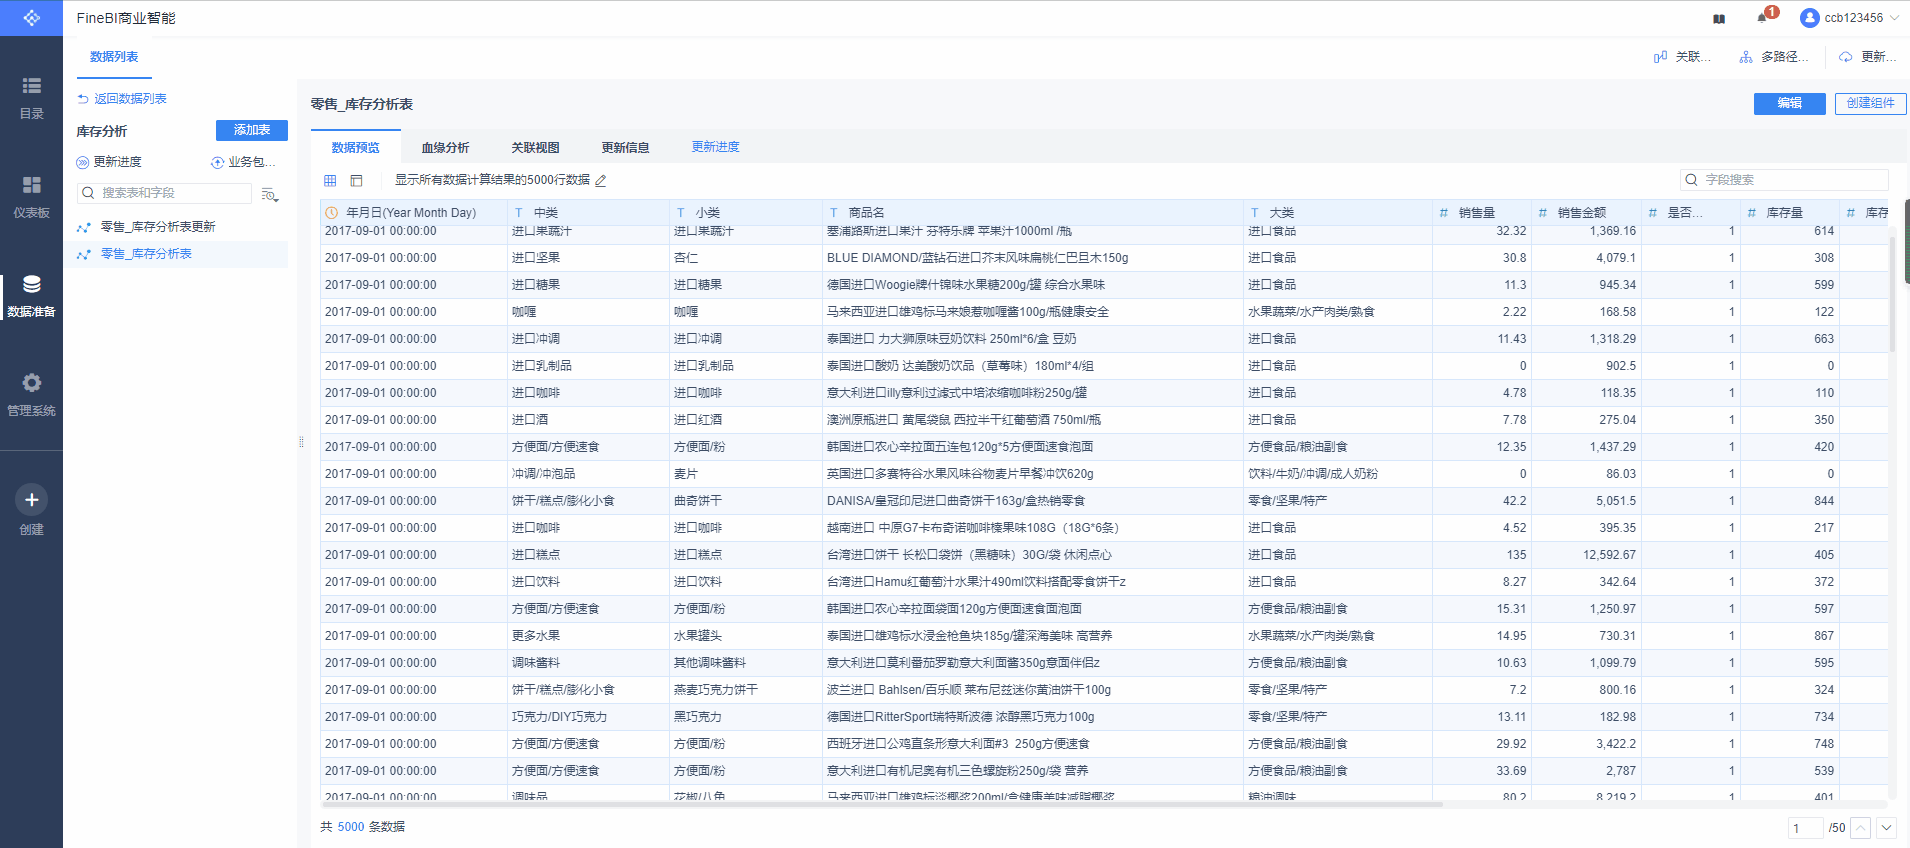Click the 返回数据列表 link

click(129, 99)
